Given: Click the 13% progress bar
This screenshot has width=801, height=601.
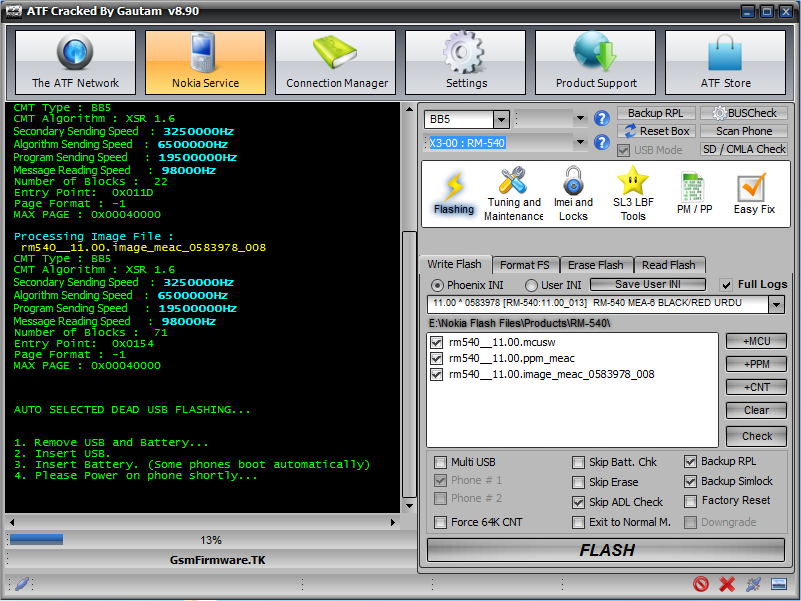Looking at the screenshot, I should pos(210,540).
